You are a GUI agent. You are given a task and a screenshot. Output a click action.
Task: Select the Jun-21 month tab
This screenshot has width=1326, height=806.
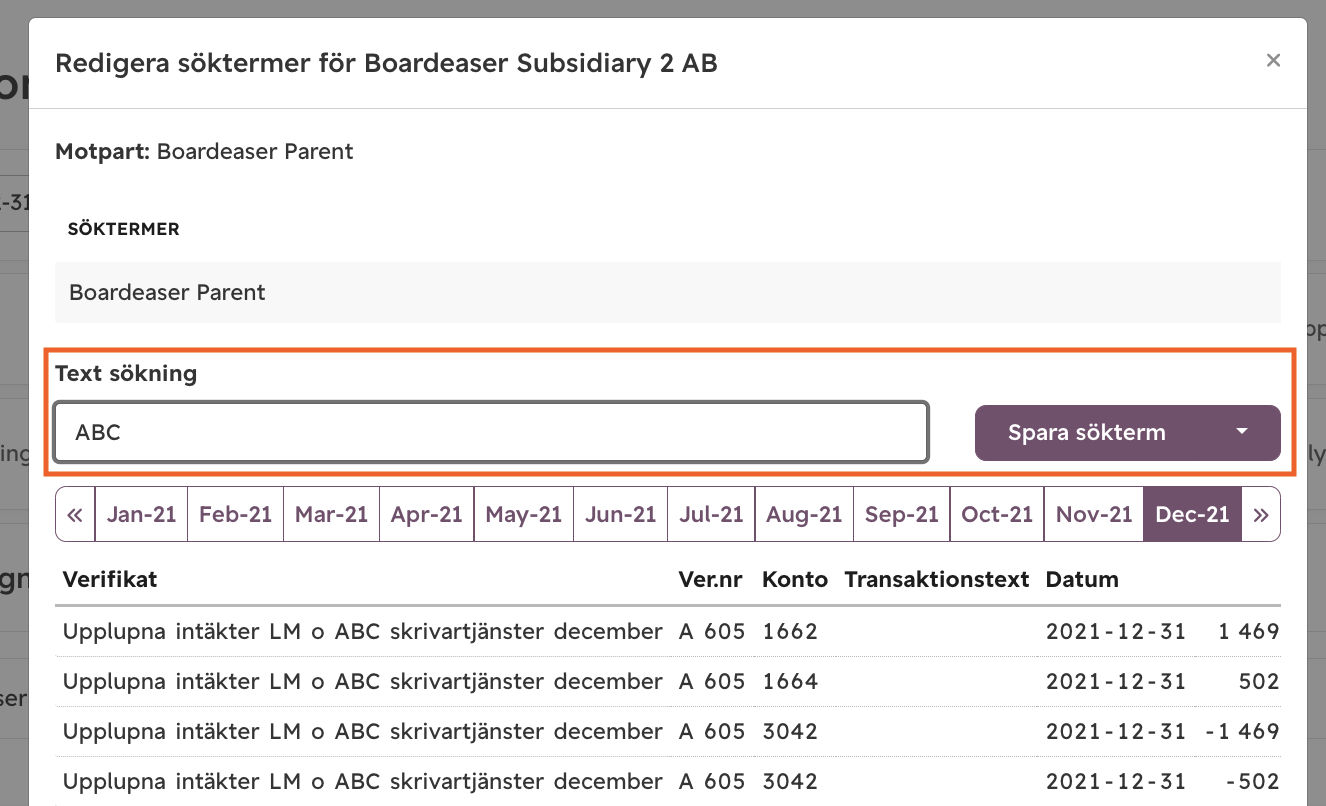(x=620, y=514)
